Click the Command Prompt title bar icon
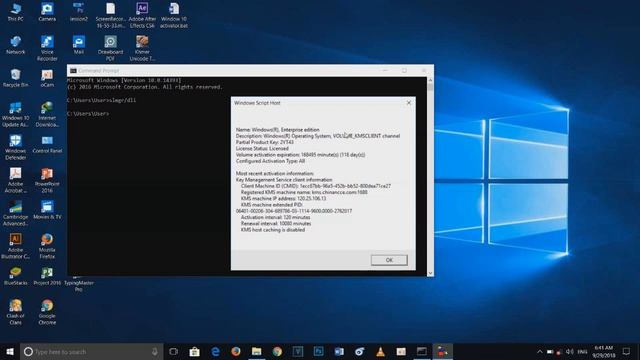Image resolution: width=640 pixels, height=360 pixels. pos(73,71)
